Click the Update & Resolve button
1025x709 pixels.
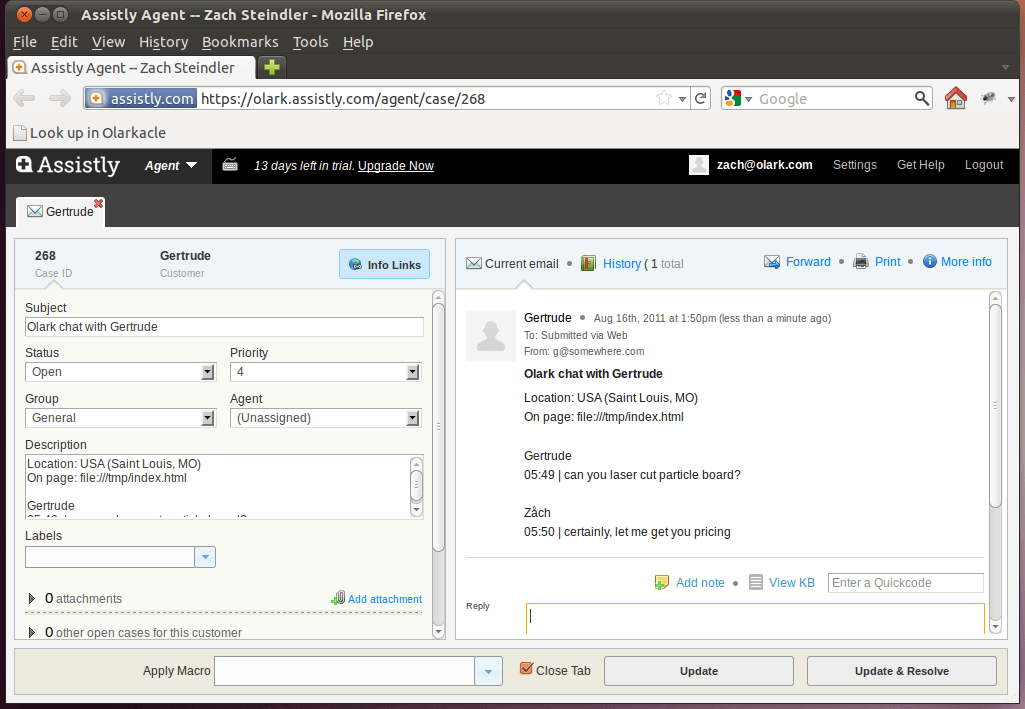901,671
